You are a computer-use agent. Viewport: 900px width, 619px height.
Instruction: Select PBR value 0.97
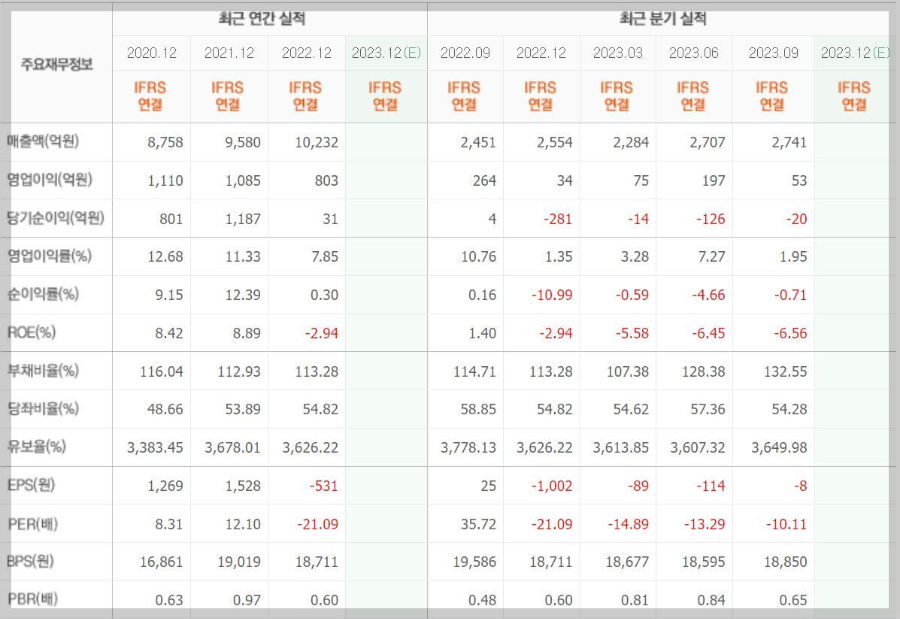pos(247,601)
